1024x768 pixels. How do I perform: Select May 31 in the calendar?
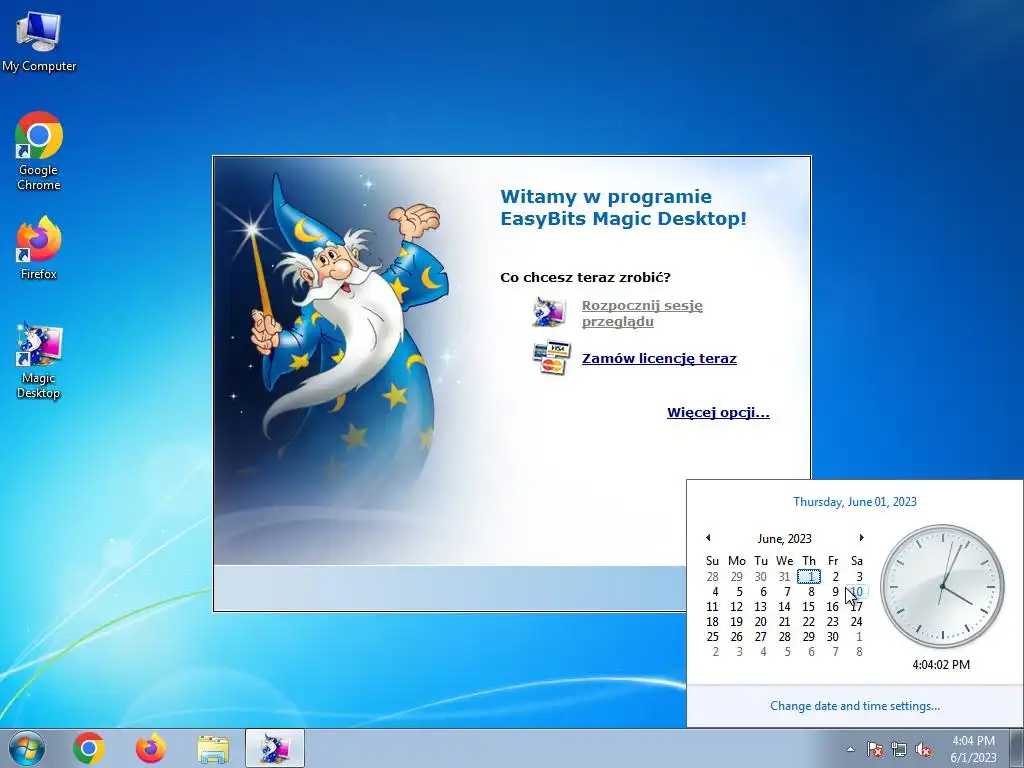pyautogui.click(x=784, y=577)
